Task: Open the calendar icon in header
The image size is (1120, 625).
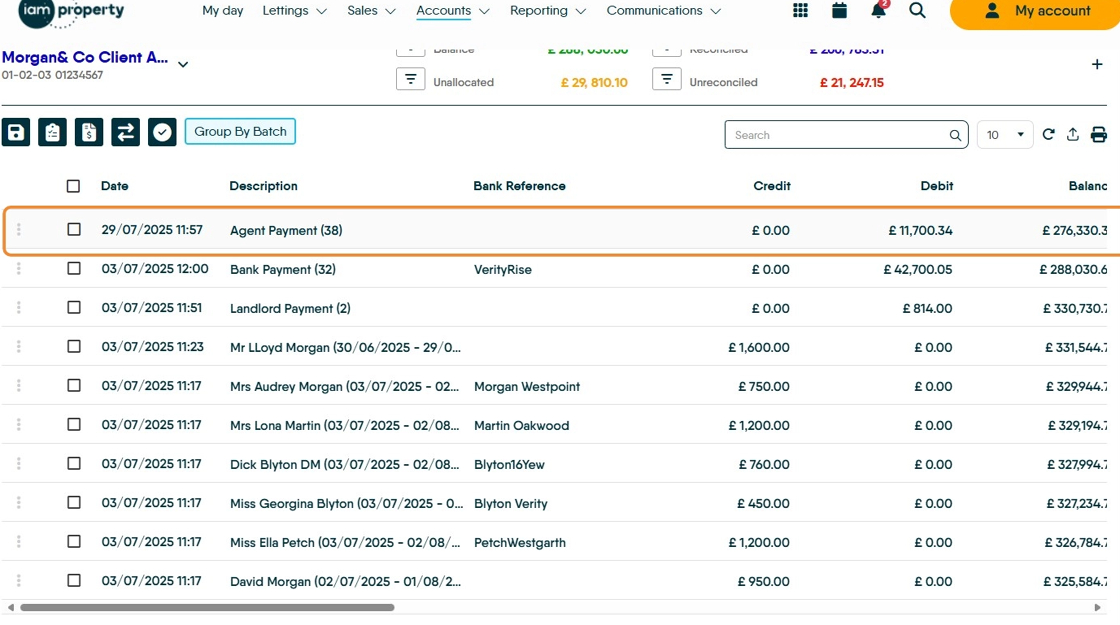Action: tap(839, 11)
